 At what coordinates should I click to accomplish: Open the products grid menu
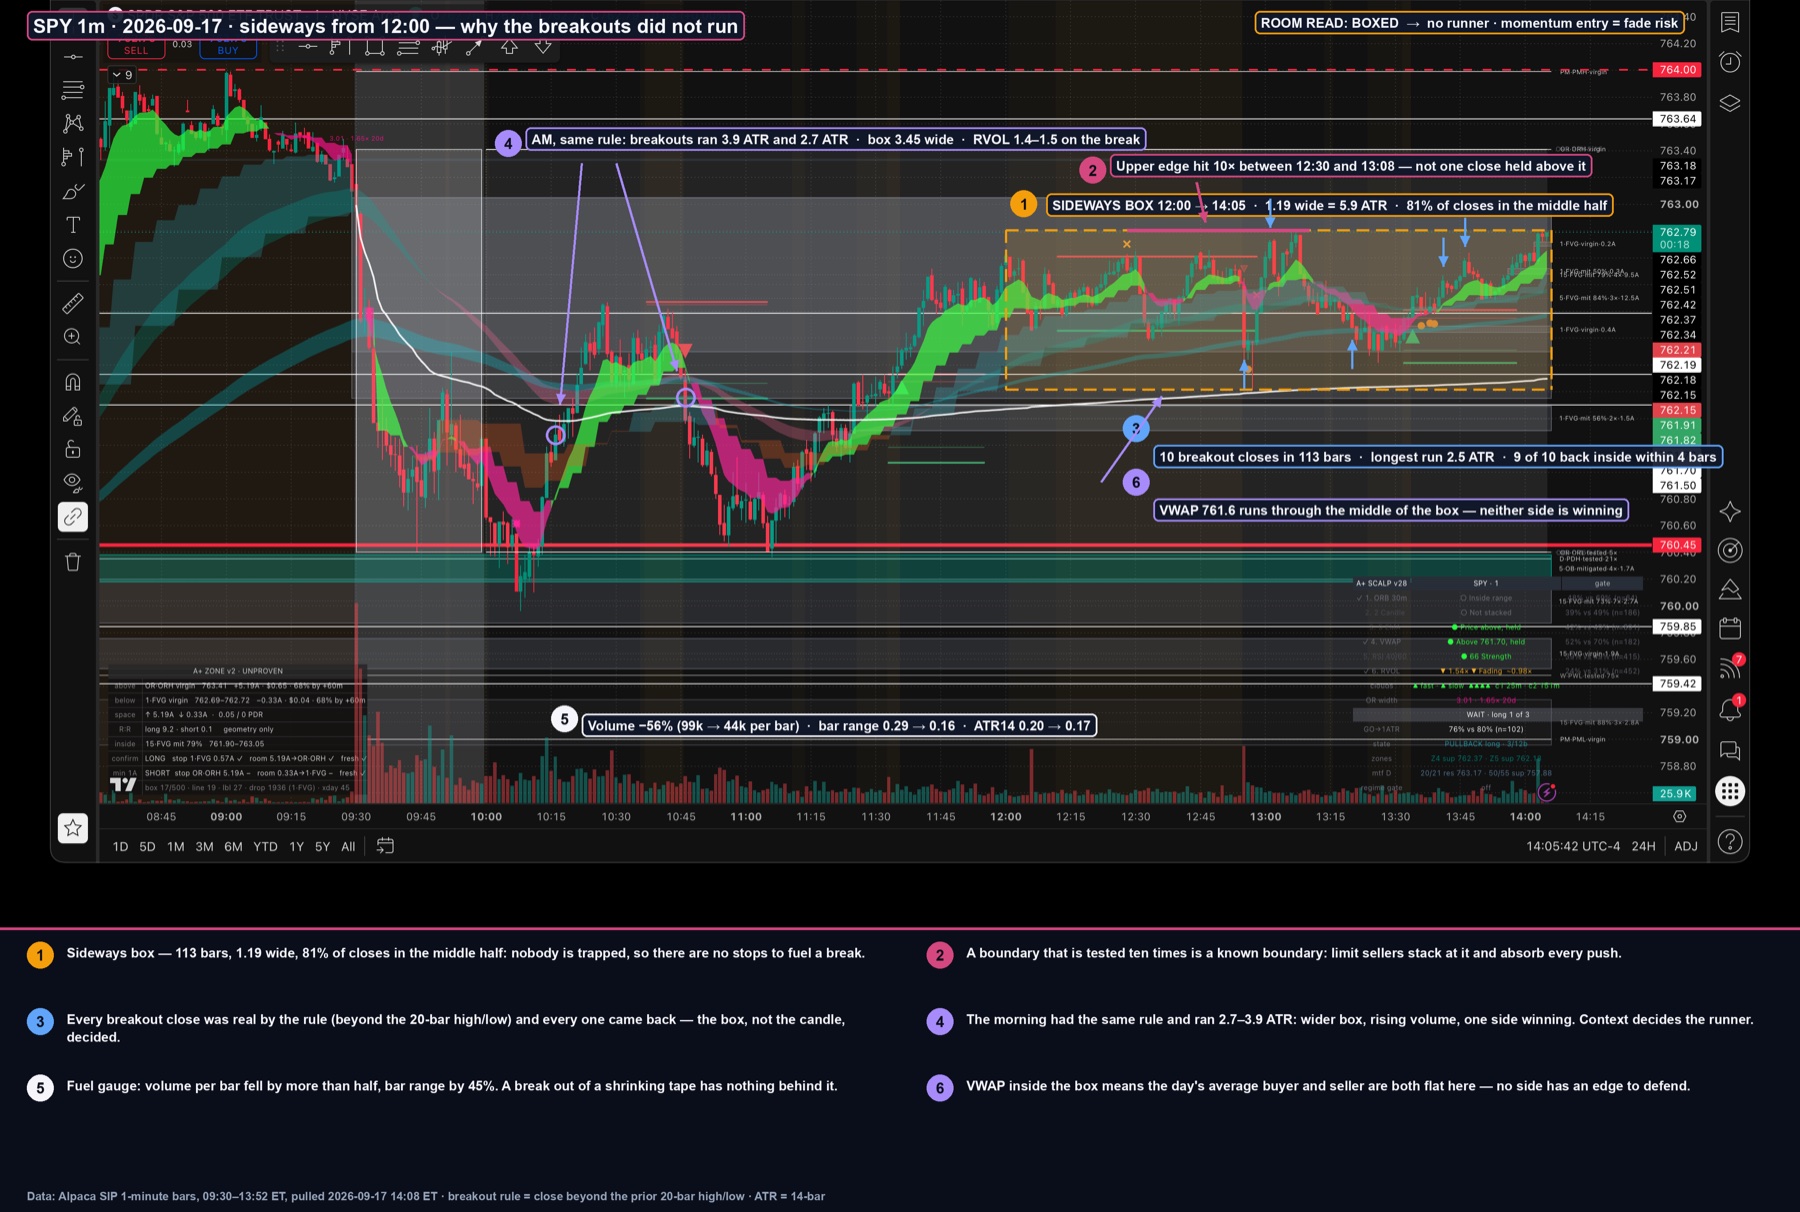[1730, 791]
